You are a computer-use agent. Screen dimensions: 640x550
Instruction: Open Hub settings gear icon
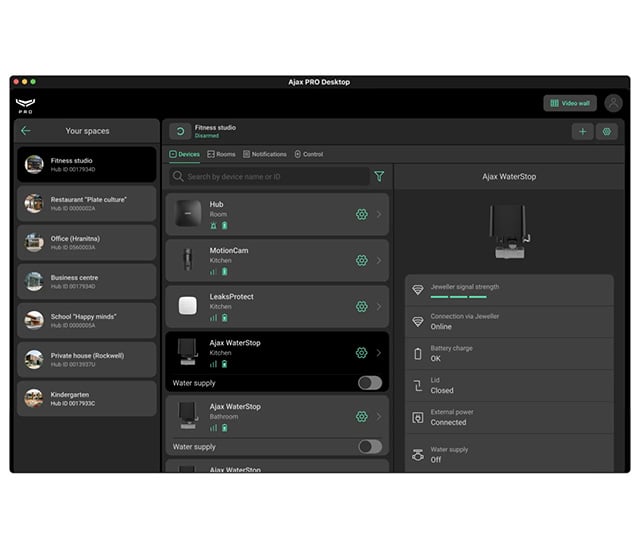click(x=362, y=214)
